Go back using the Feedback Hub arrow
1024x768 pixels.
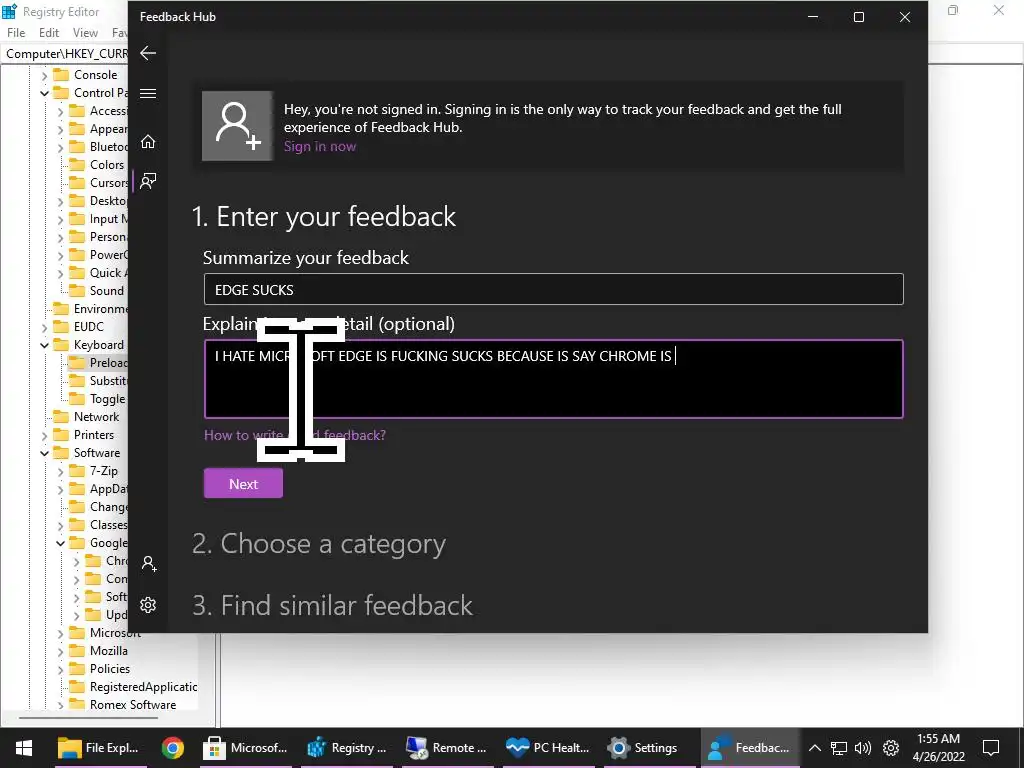click(148, 53)
